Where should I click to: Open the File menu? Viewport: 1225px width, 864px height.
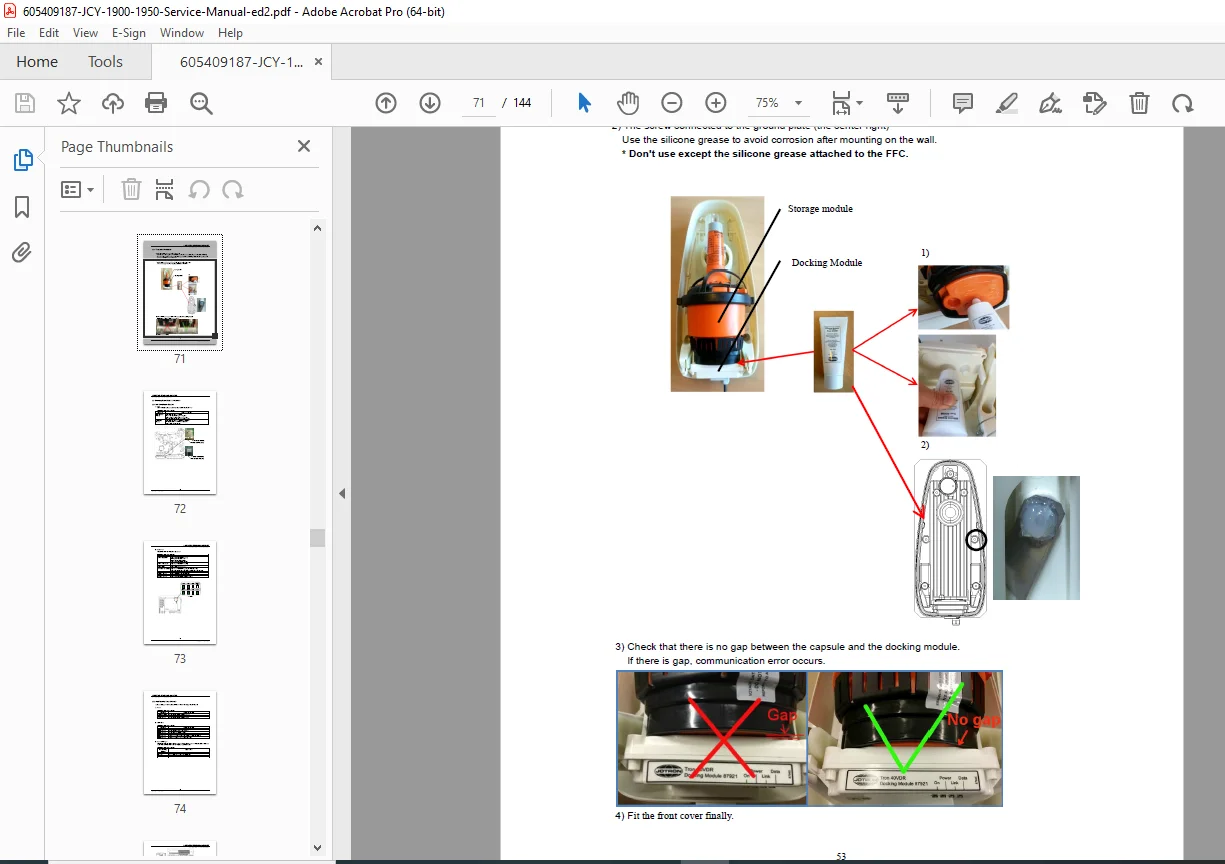(16, 33)
